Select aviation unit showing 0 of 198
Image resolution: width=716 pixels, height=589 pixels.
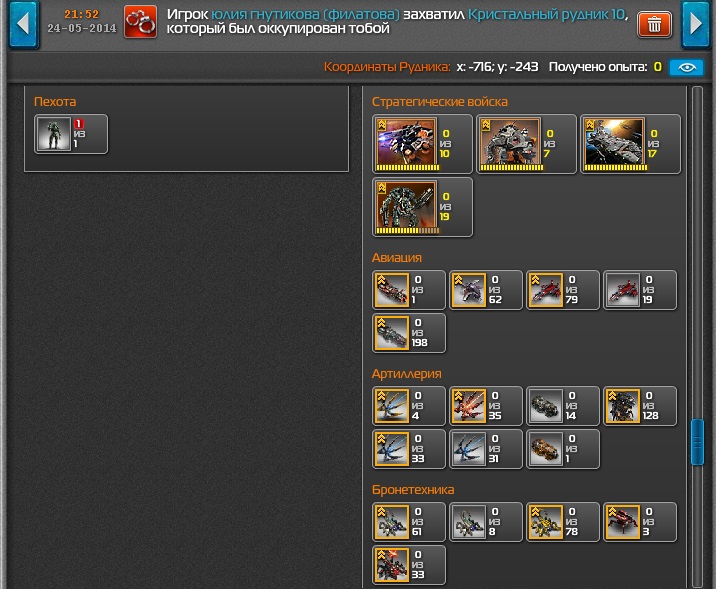(x=409, y=333)
